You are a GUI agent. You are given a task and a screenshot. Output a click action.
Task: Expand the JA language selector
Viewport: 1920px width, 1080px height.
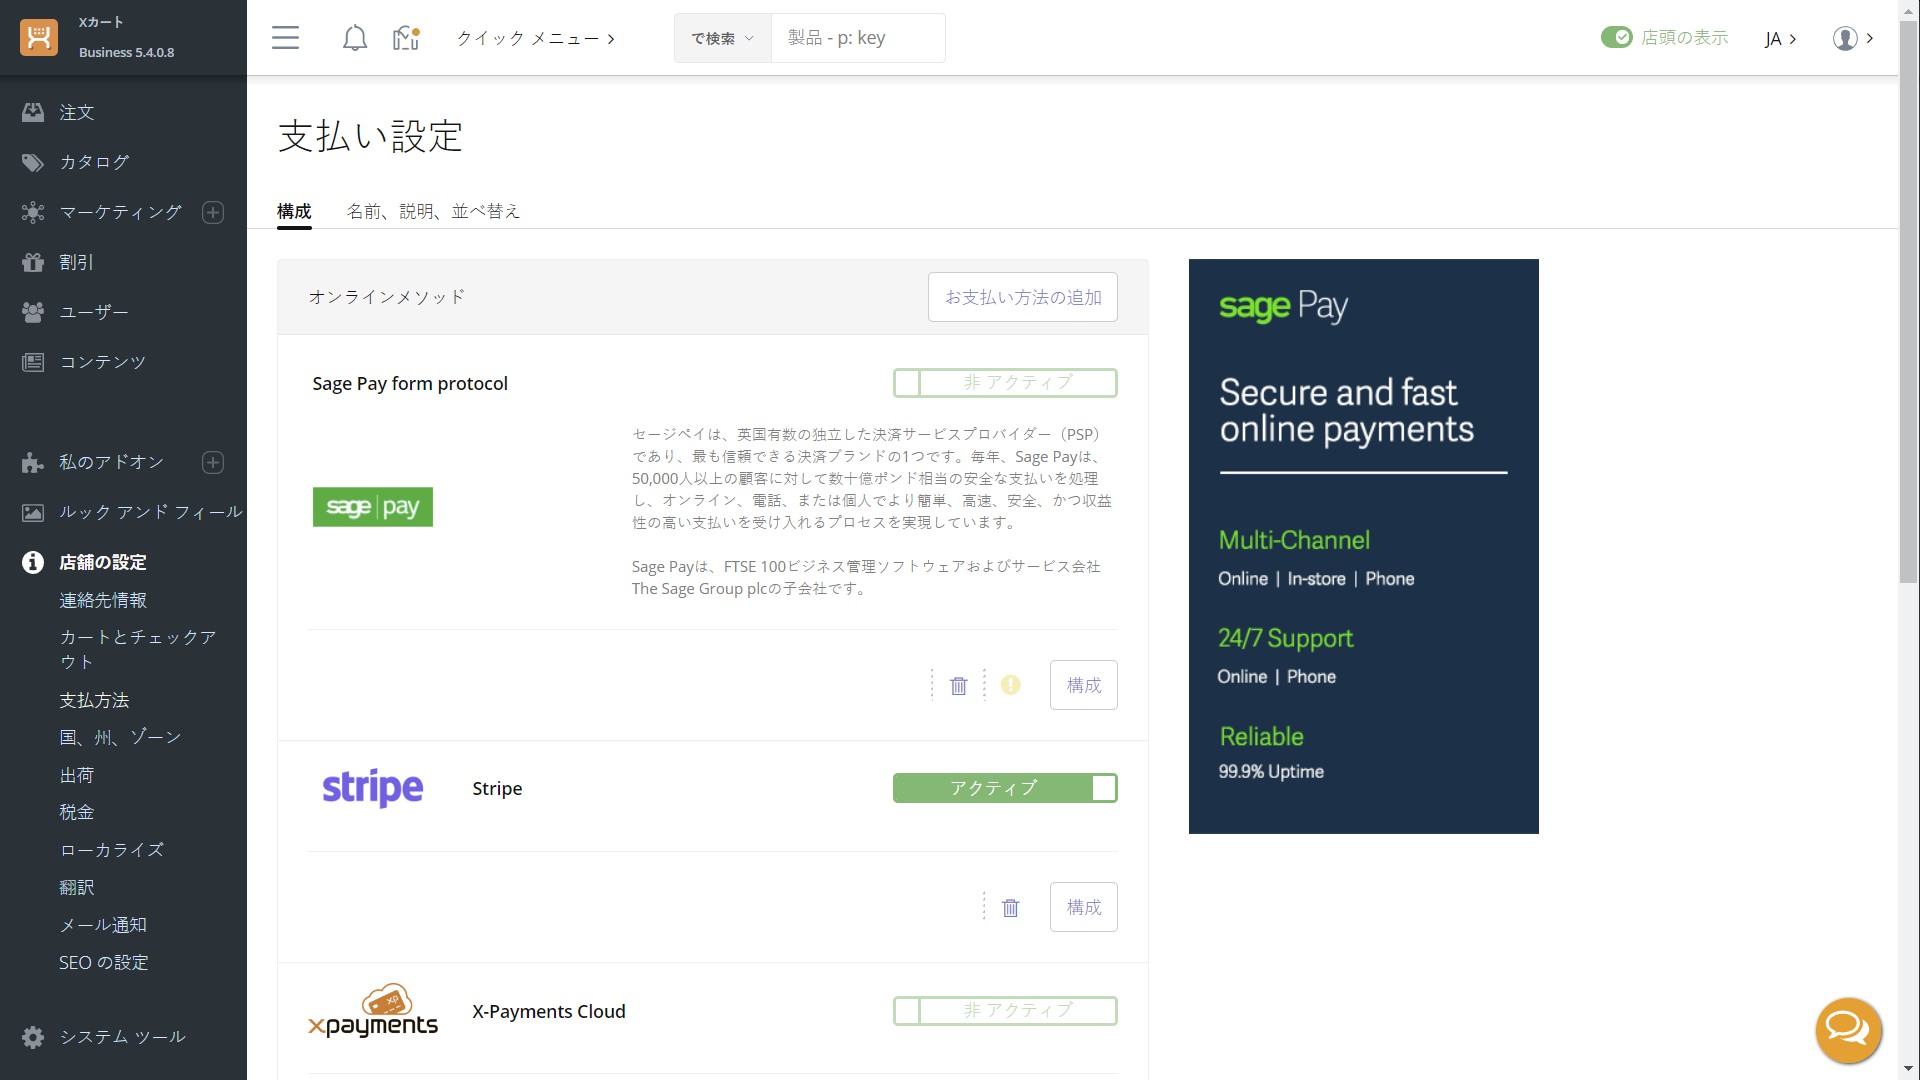tap(1780, 39)
